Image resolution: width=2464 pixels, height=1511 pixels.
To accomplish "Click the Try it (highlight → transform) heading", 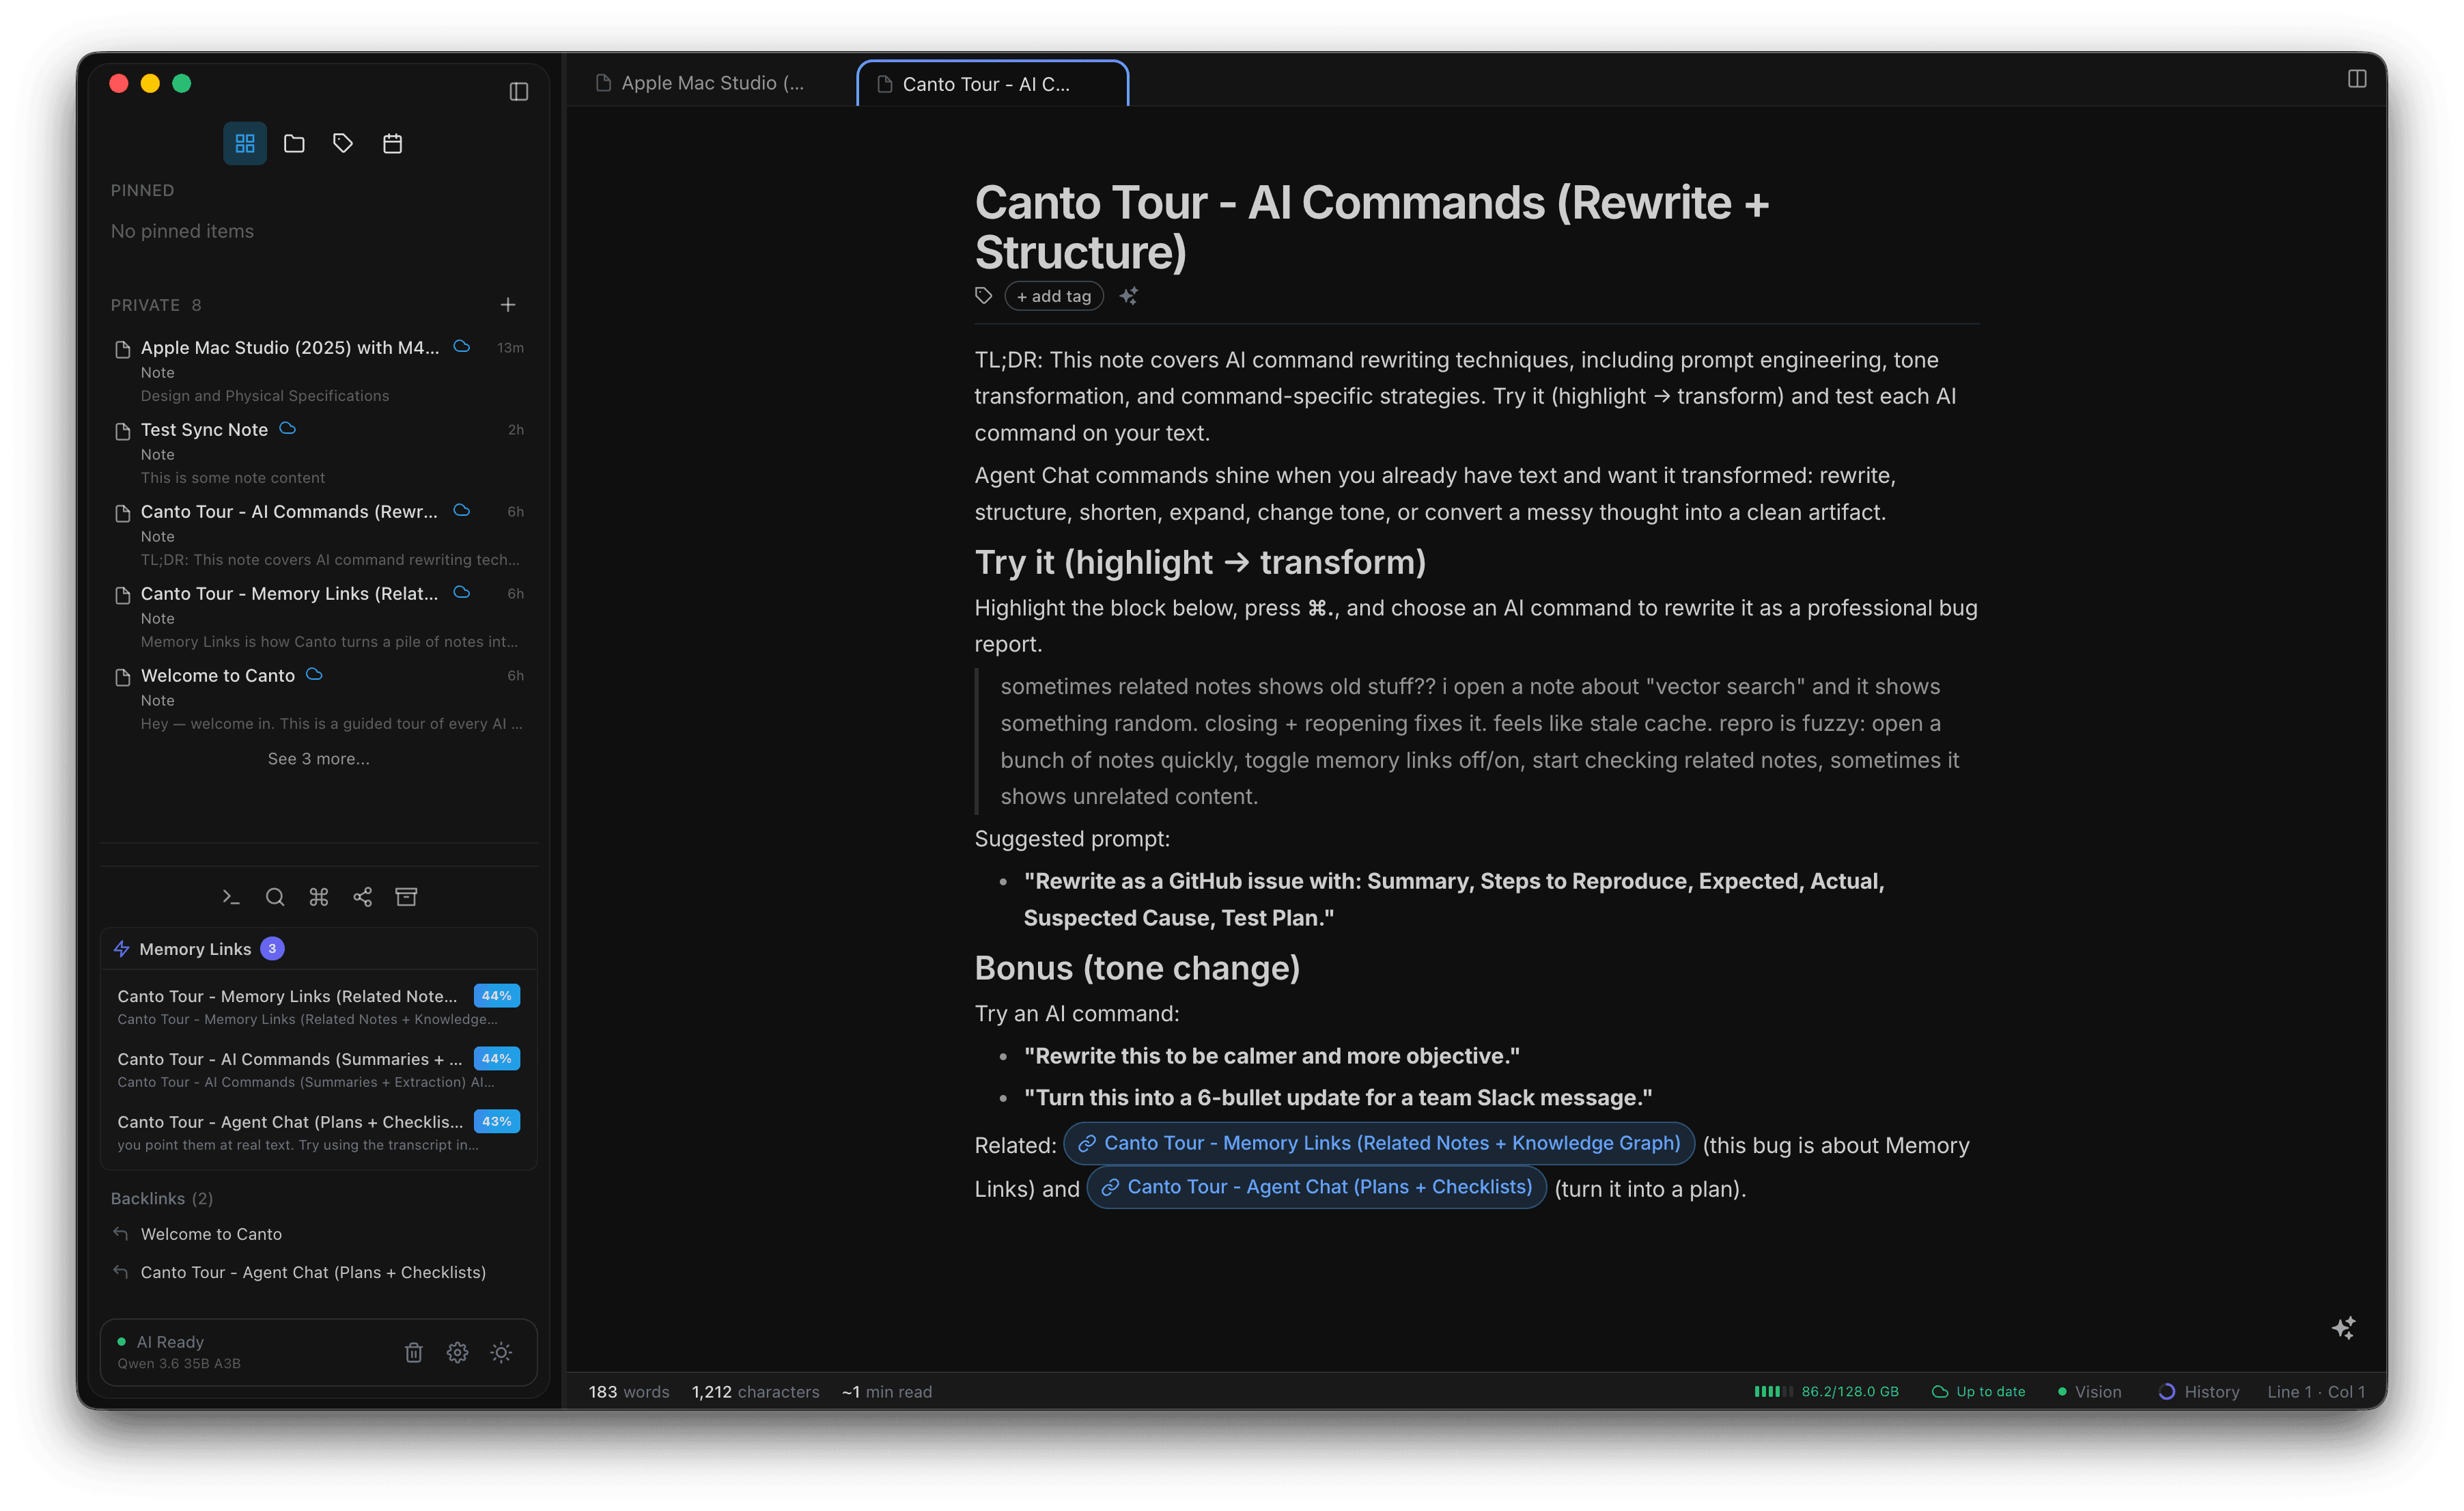I will [1200, 562].
